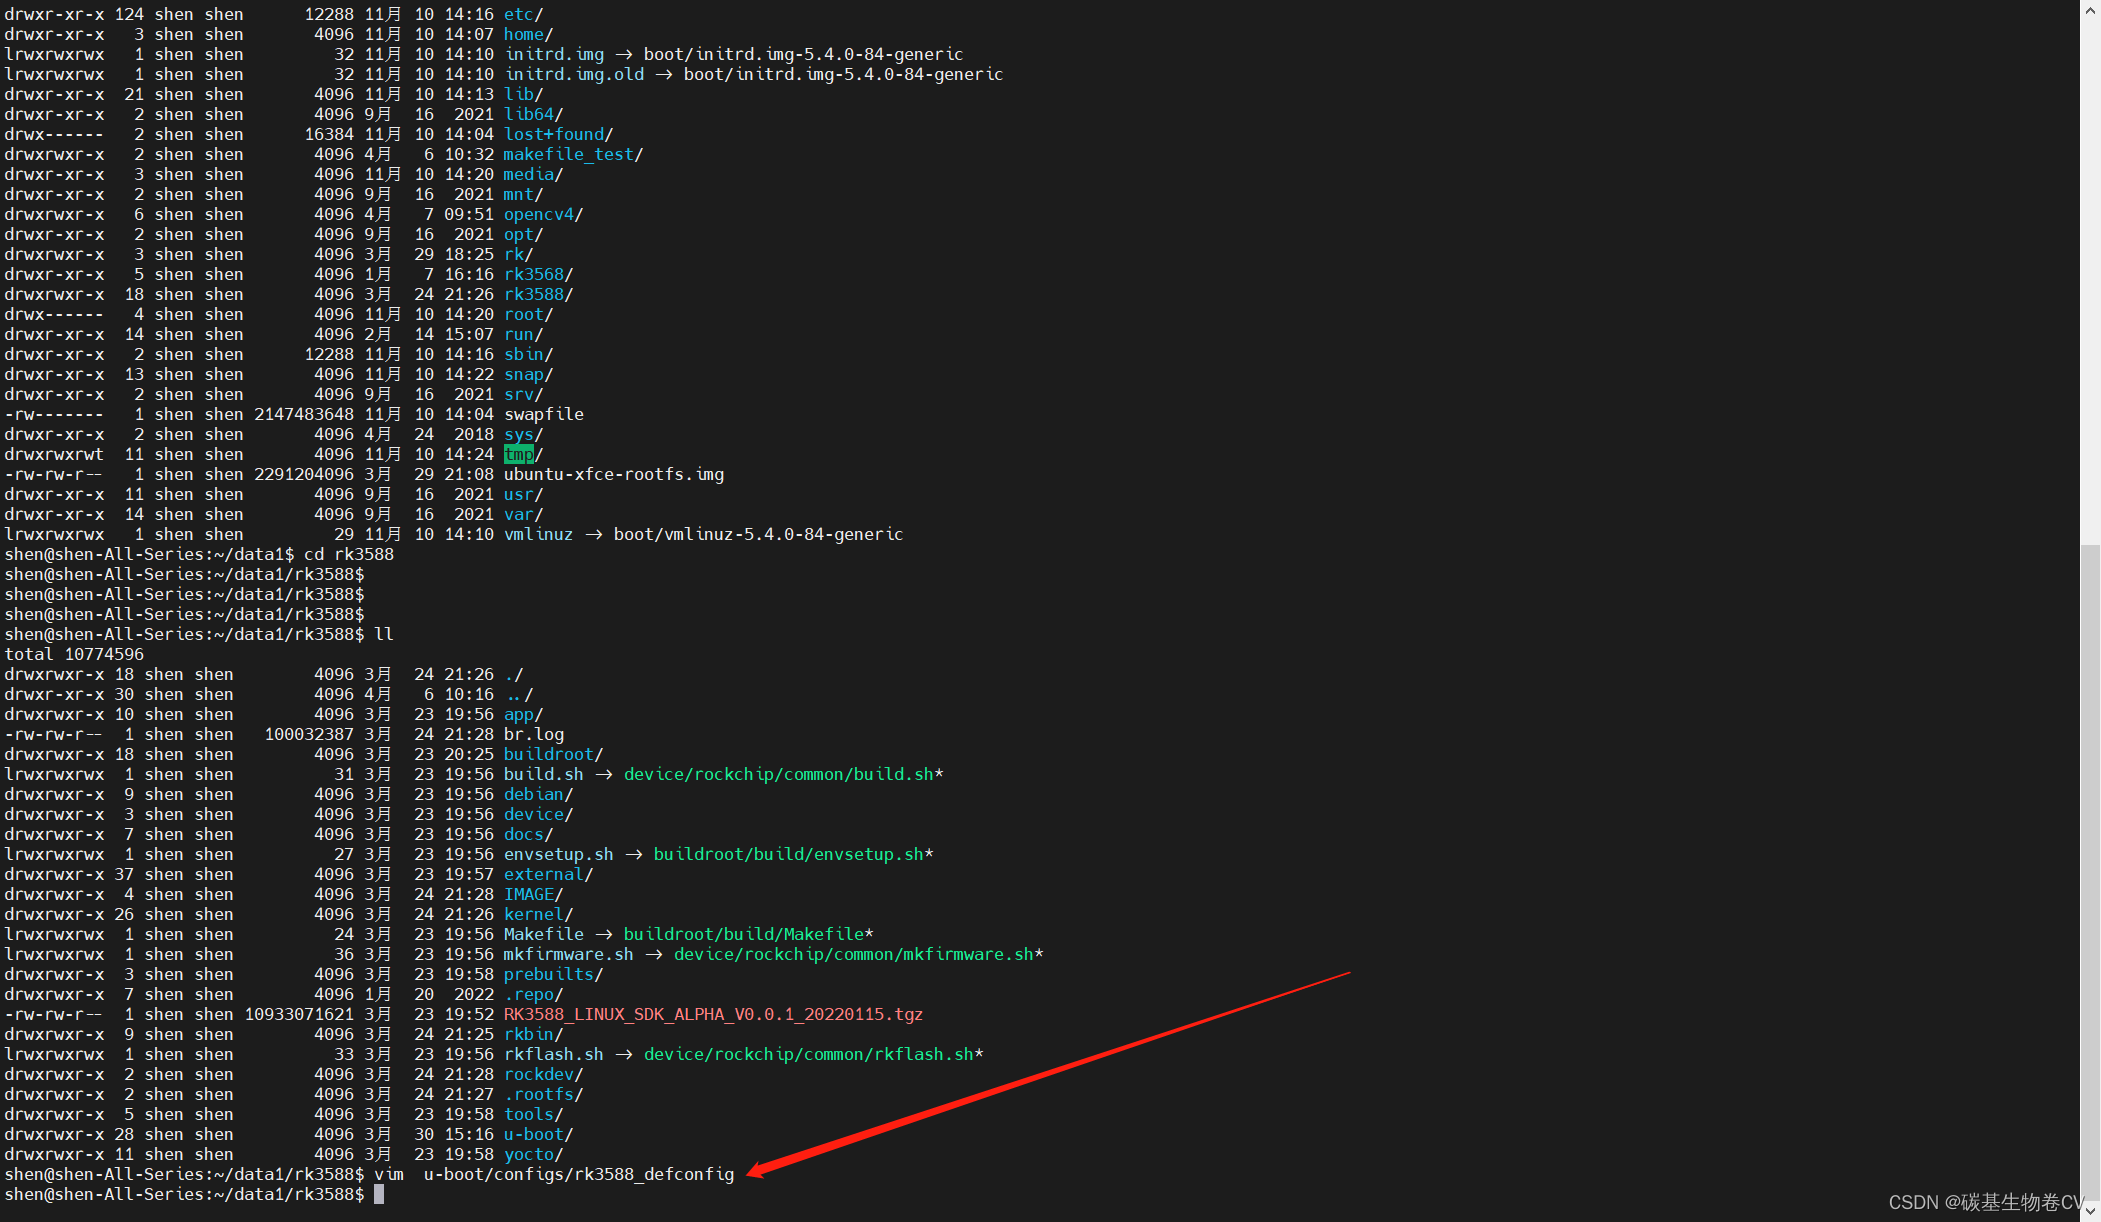The width and height of the screenshot is (2101, 1222).
Task: Click the highlighted tmp directory name
Action: (x=518, y=454)
